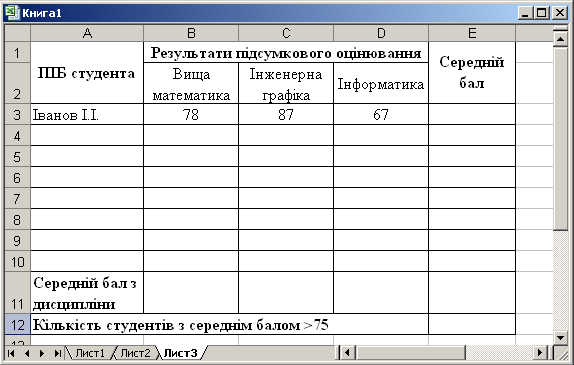Screen dimensions: 574x365
Task: Click cell 'Кількість студентів з середнім балом >75'
Action: pyautogui.click(x=230, y=325)
